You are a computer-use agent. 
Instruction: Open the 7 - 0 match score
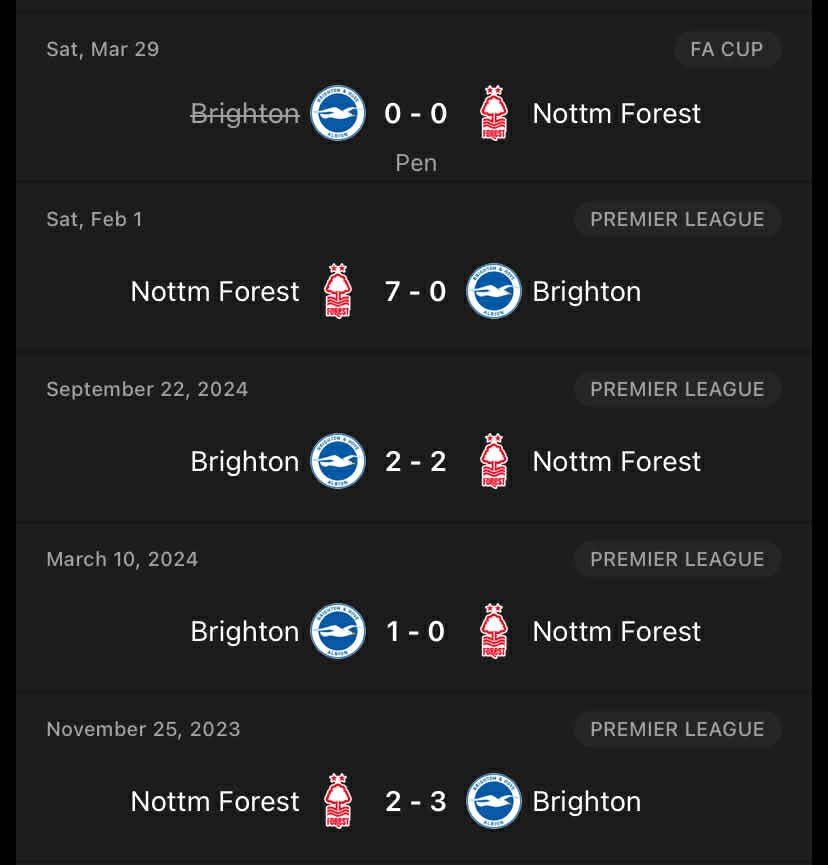click(x=415, y=291)
